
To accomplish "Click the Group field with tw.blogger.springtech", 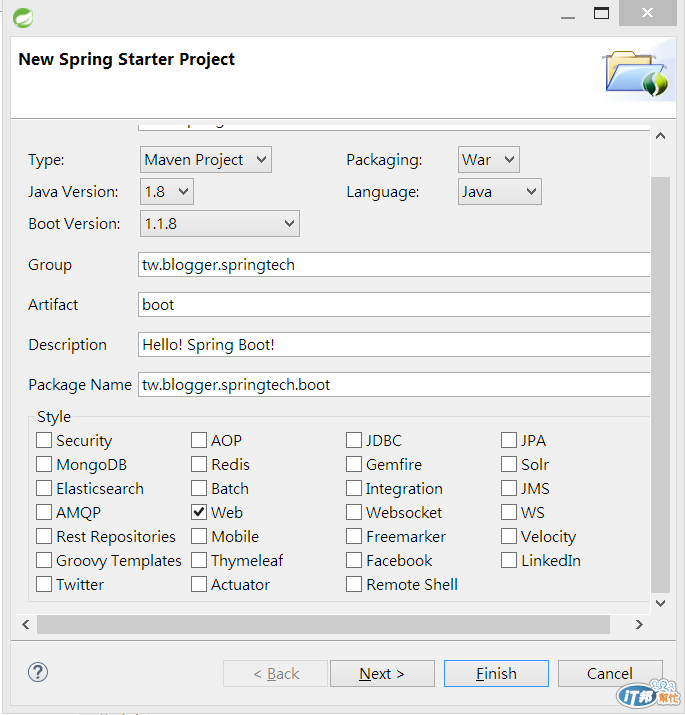I will 394,264.
